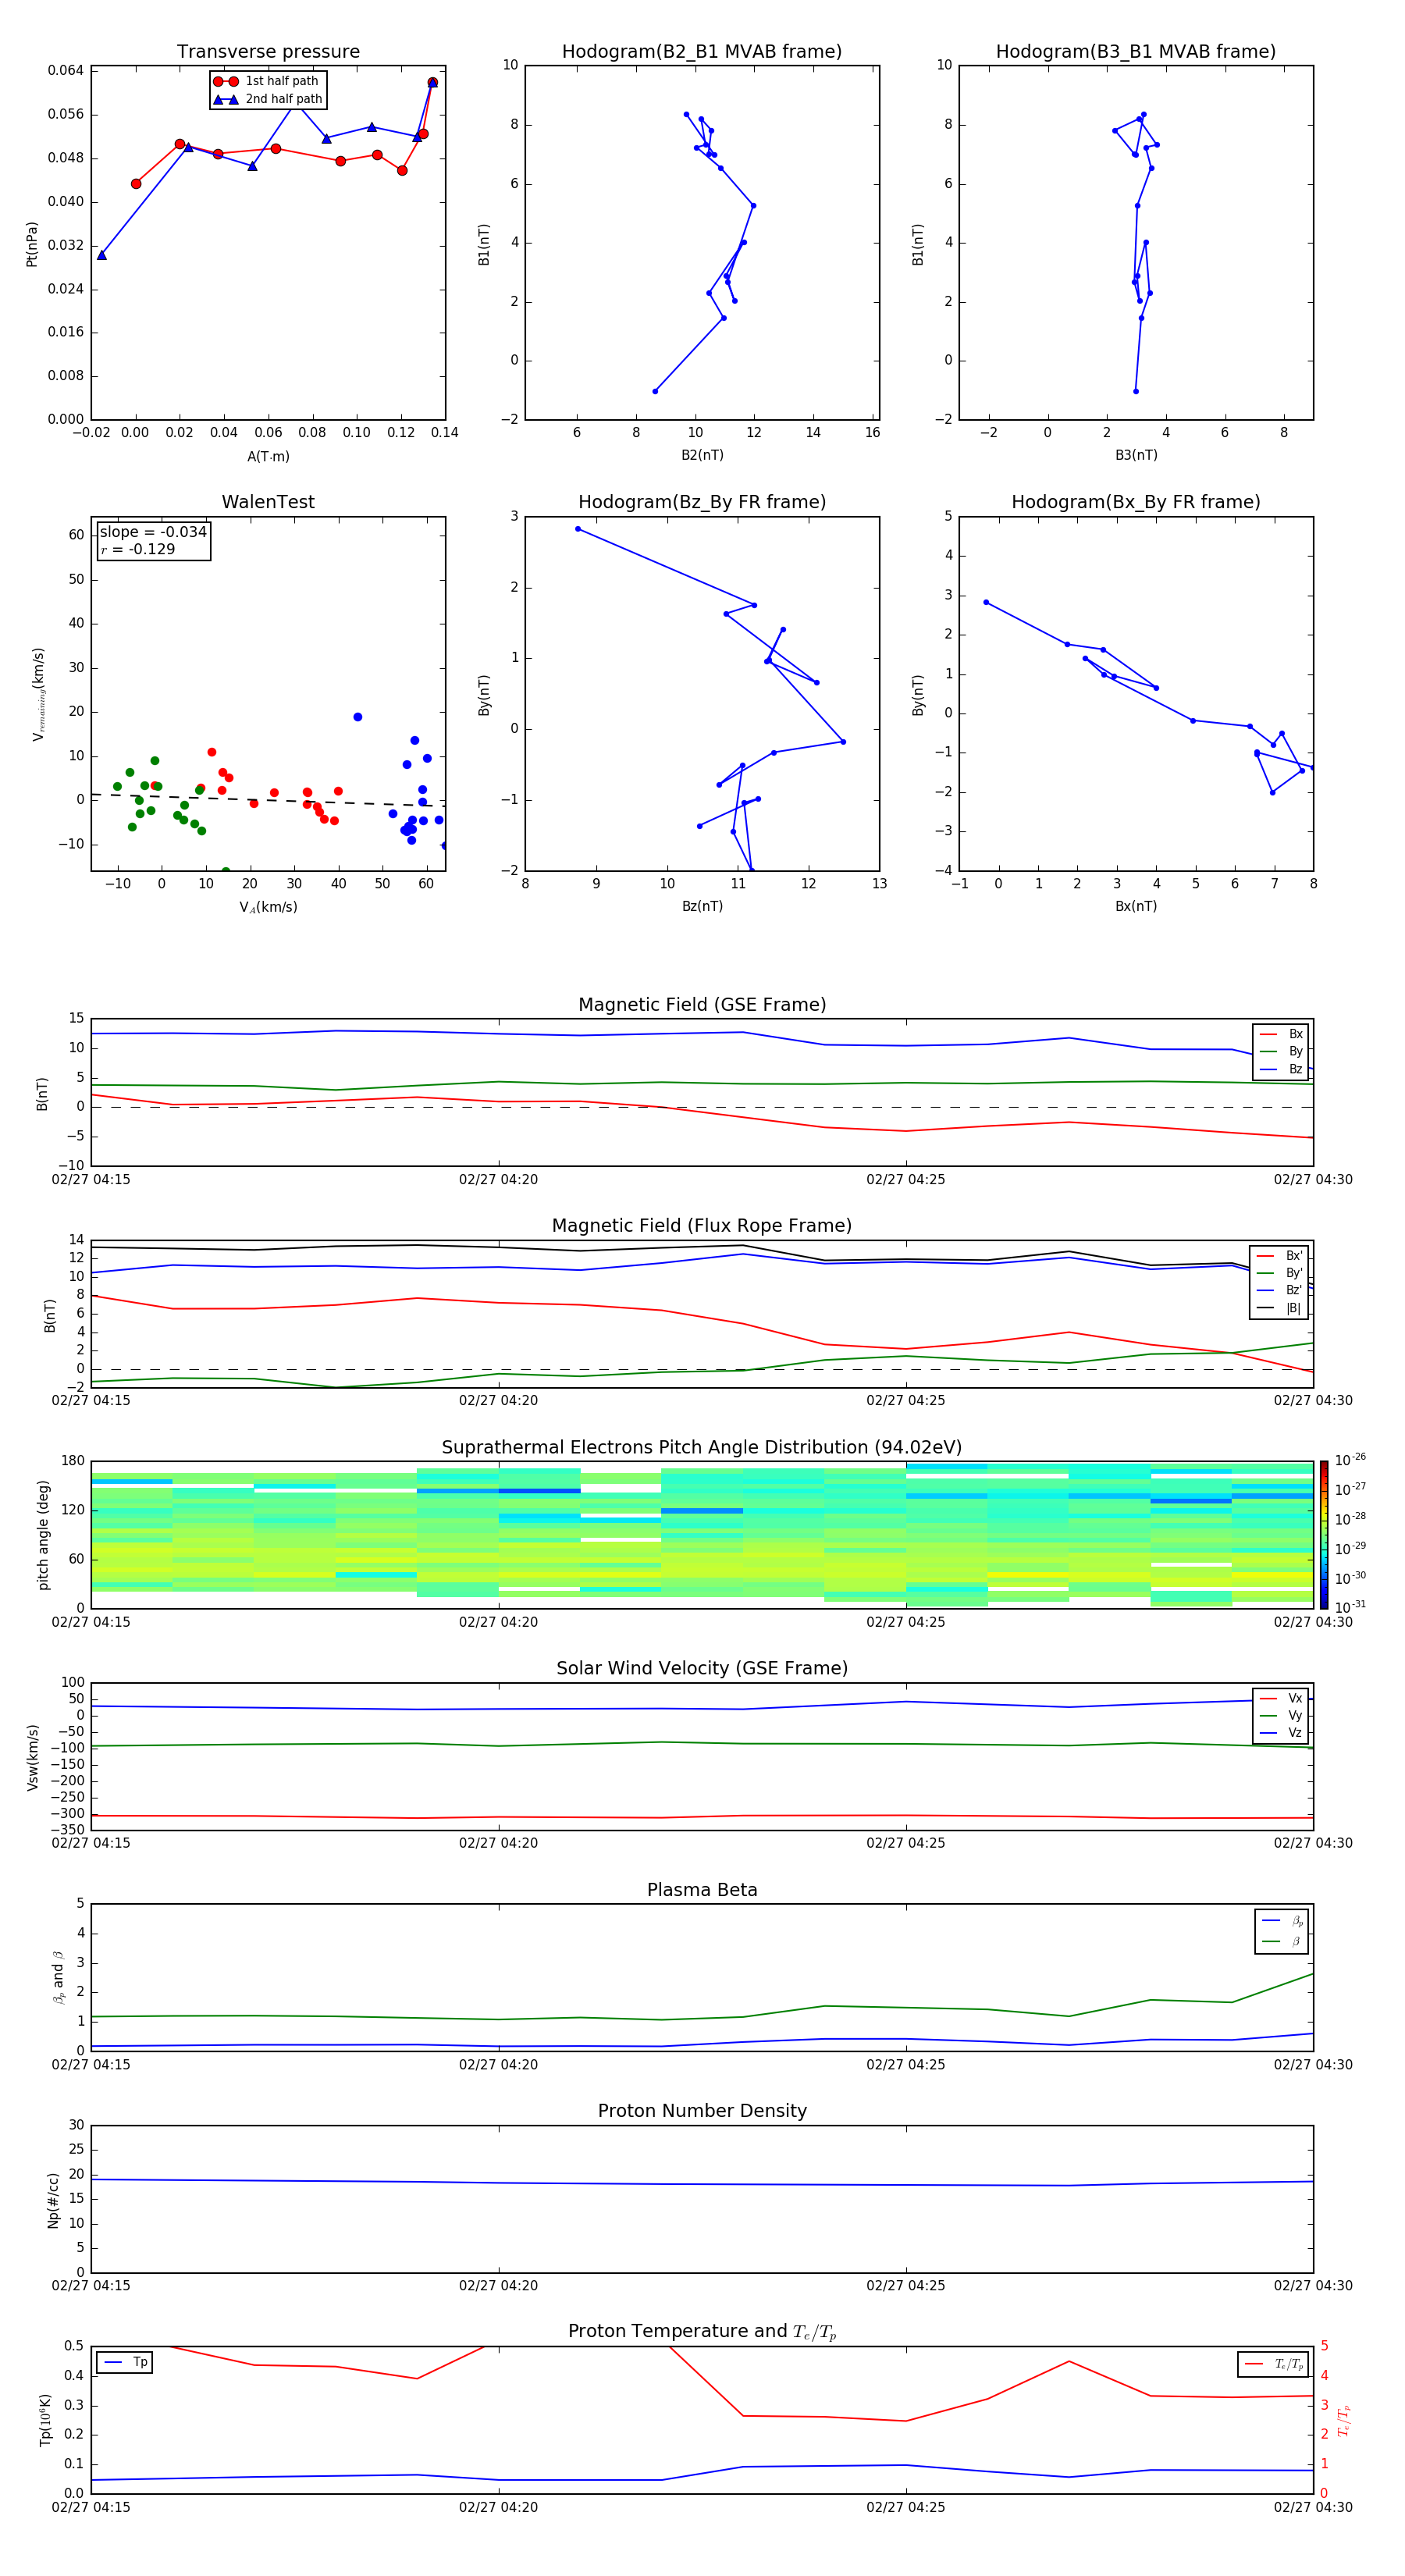Click the first blue triangle on Transverse pressure curve
The image size is (1405, 2576).
click(x=102, y=255)
